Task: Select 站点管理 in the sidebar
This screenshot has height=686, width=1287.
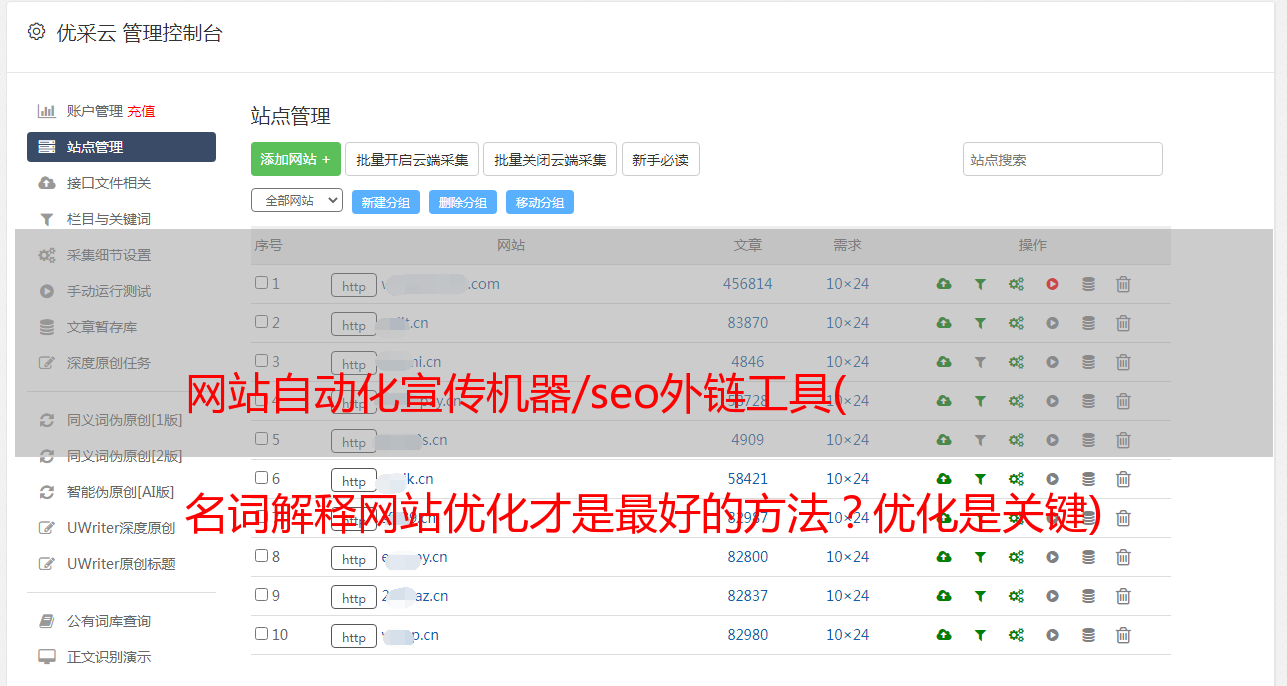Action: (121, 147)
